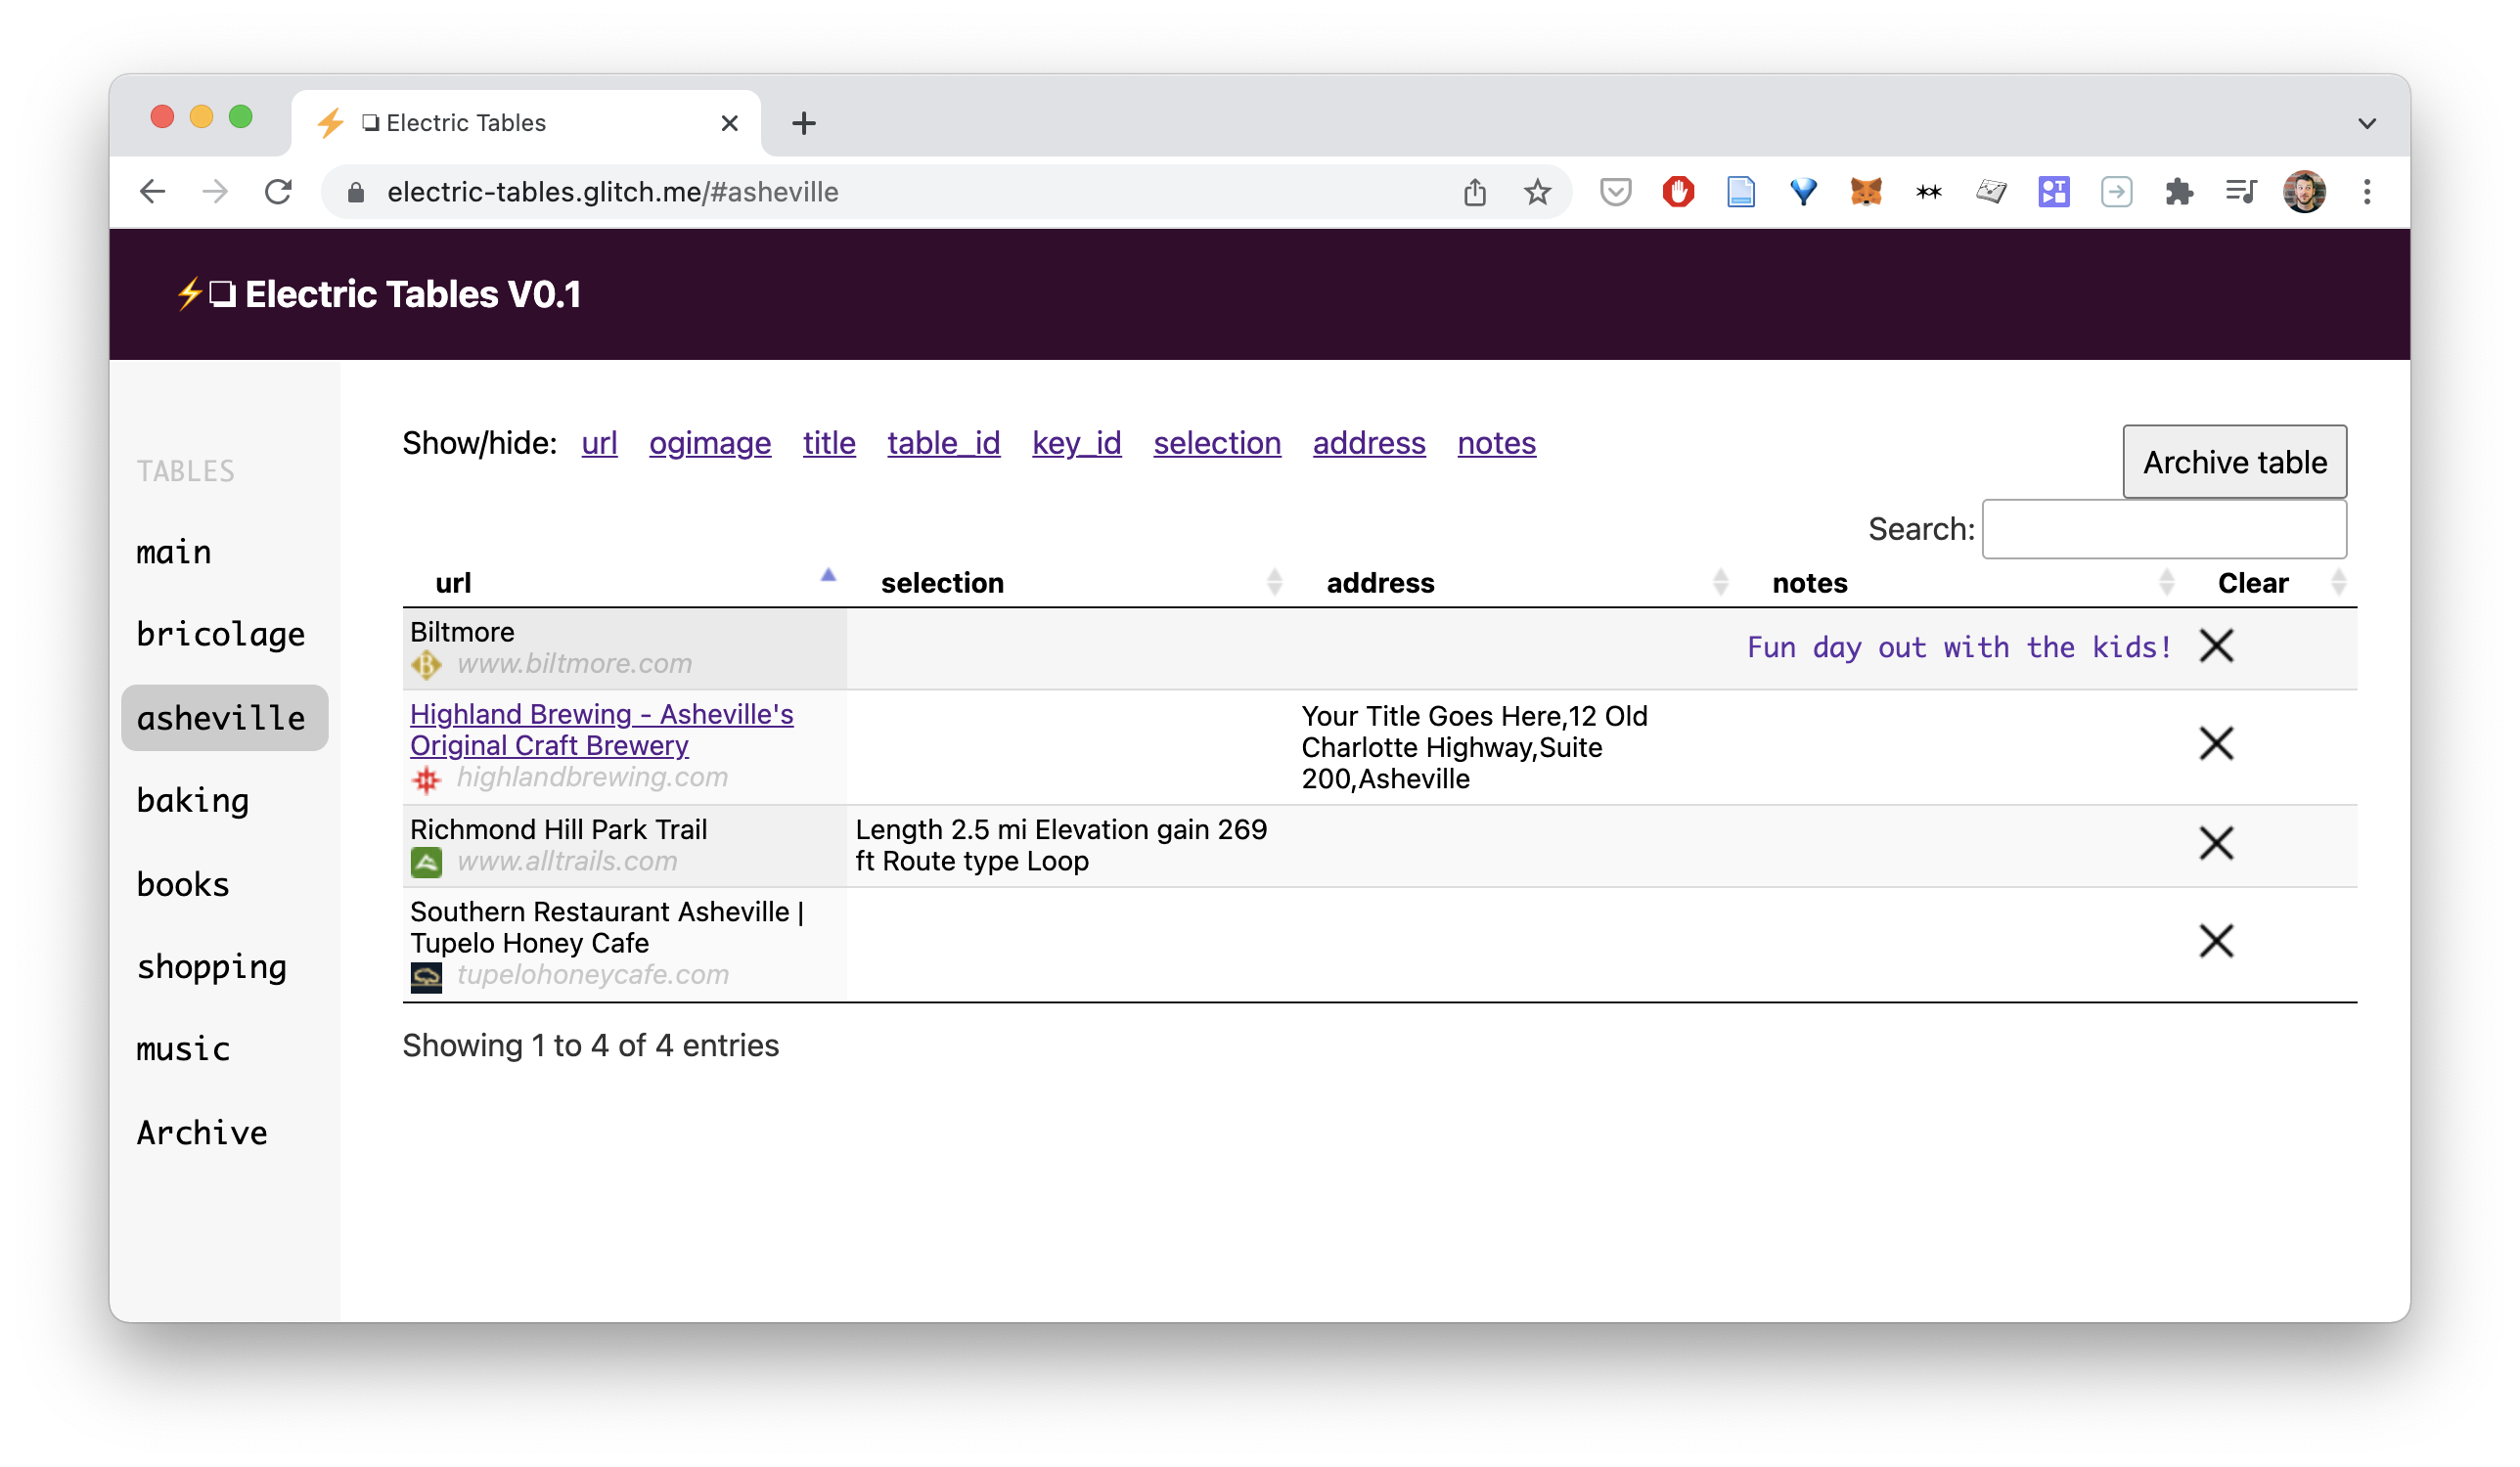The image size is (2520, 1467).
Task: Open the books table
Action: tap(183, 884)
